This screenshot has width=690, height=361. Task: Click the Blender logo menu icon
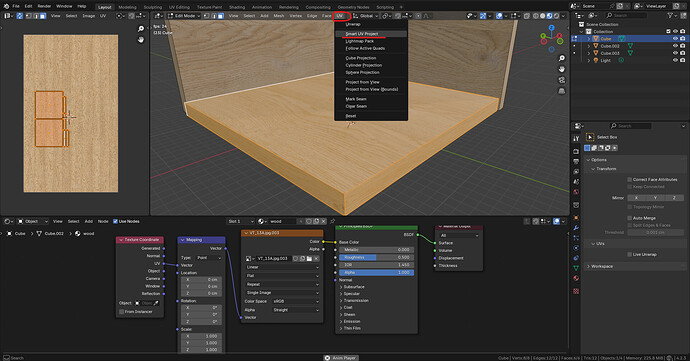pos(6,6)
